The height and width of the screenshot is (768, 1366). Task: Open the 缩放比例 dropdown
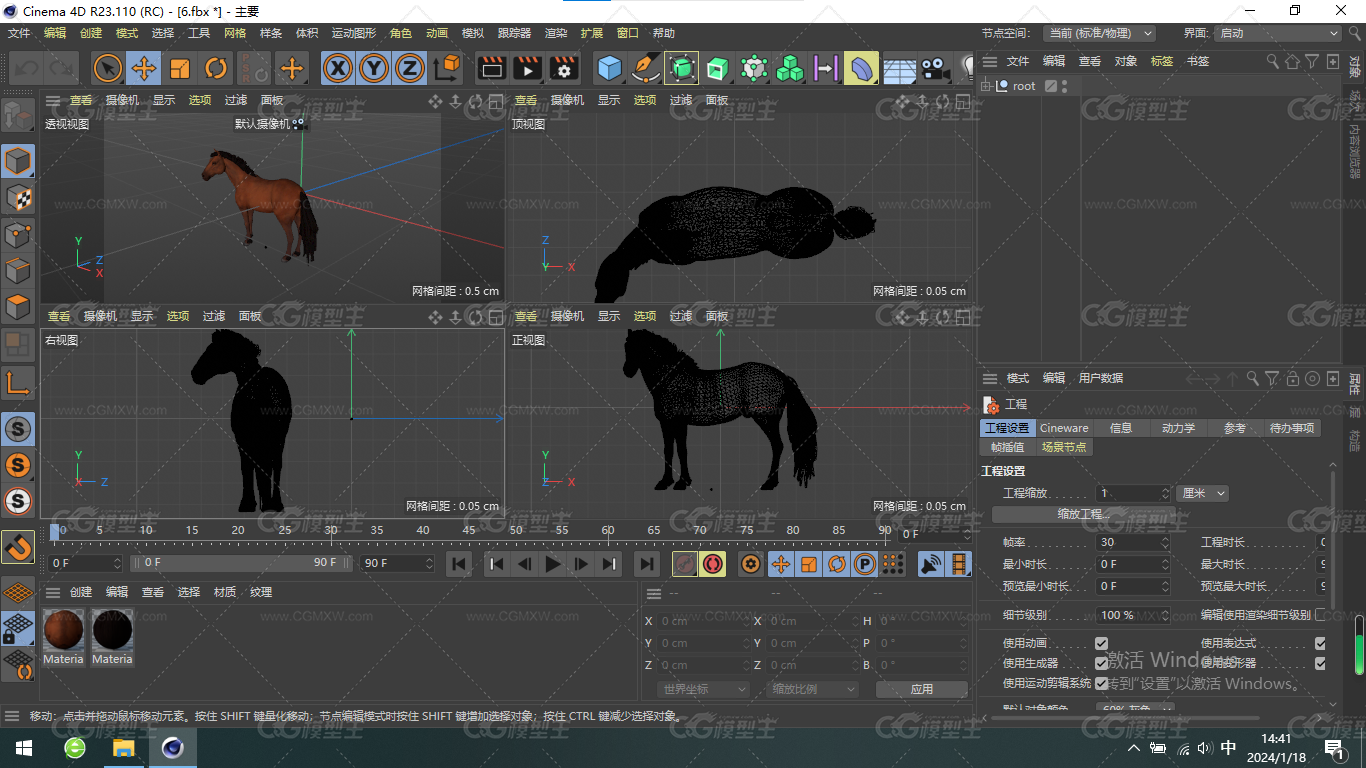pyautogui.click(x=813, y=689)
